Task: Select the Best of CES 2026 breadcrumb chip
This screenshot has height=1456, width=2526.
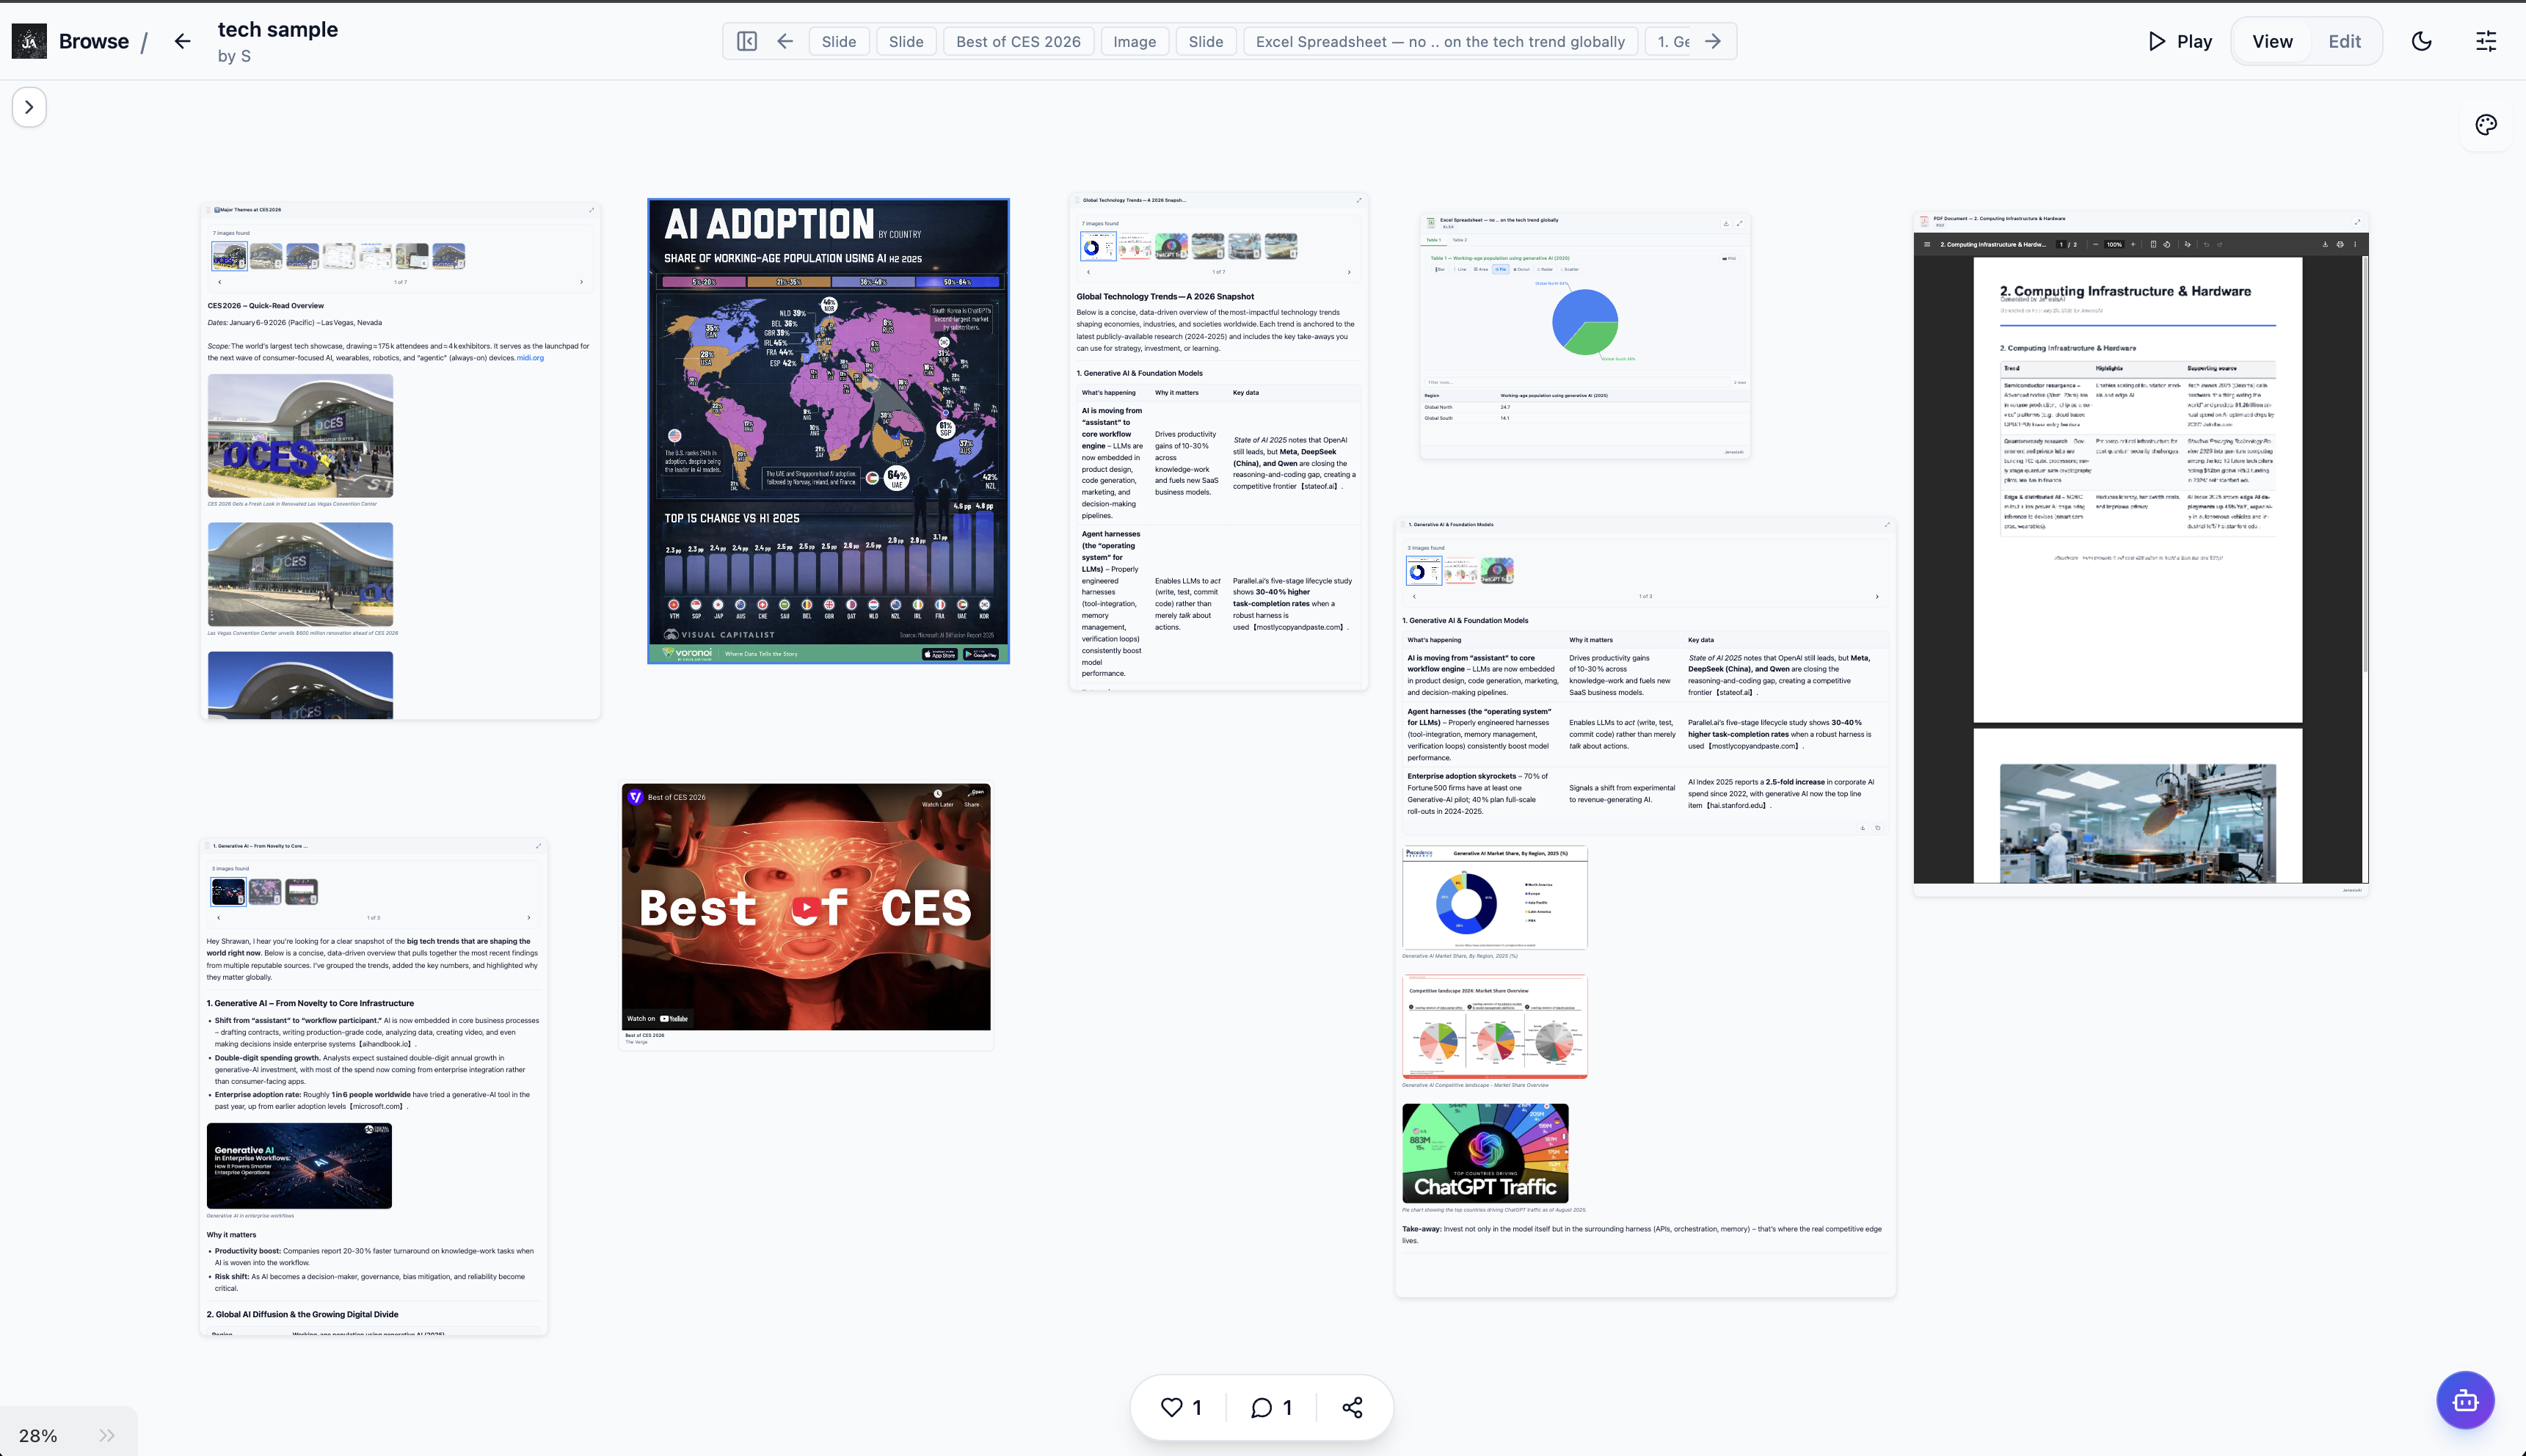Action: (1018, 41)
